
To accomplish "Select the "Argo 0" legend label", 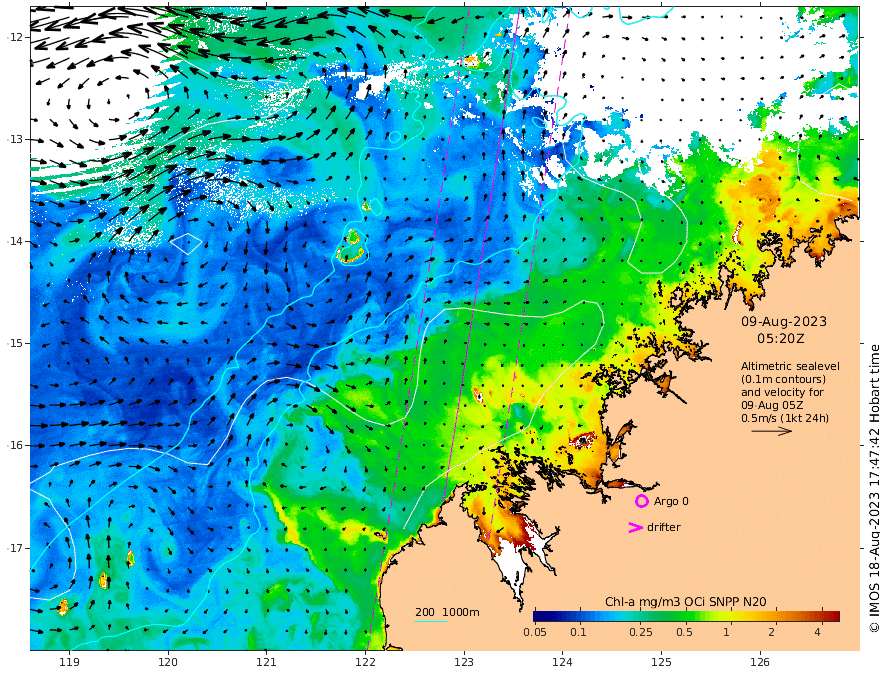I will pos(671,501).
